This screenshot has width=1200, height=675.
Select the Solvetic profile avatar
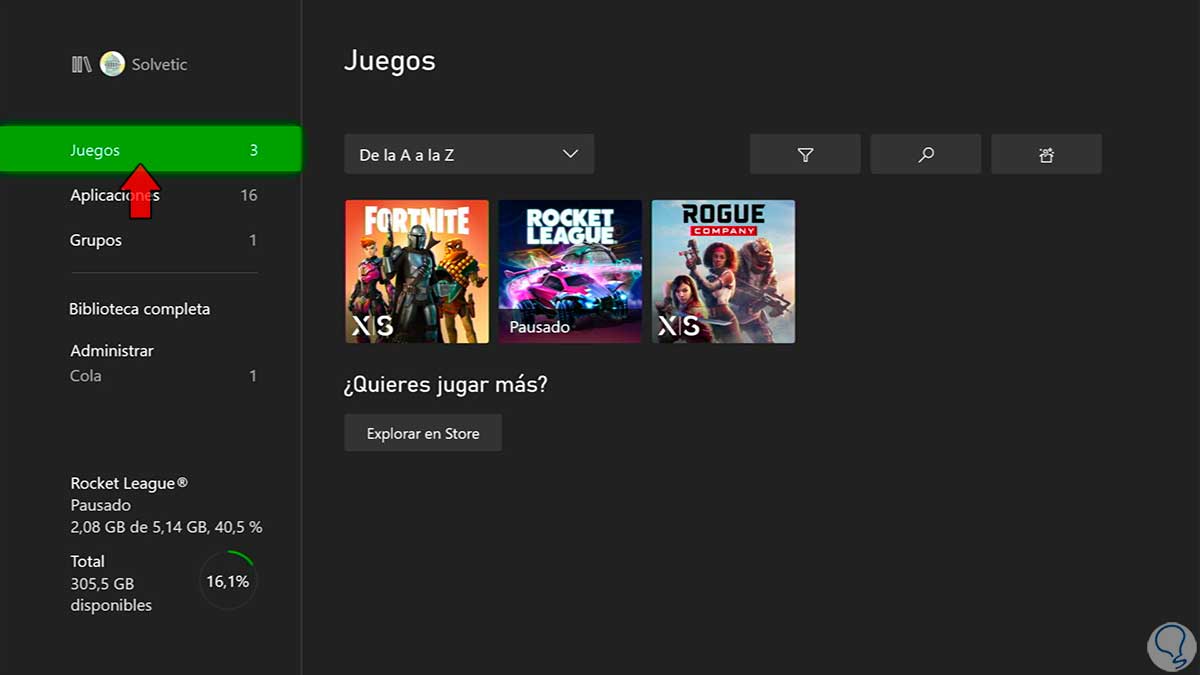112,64
